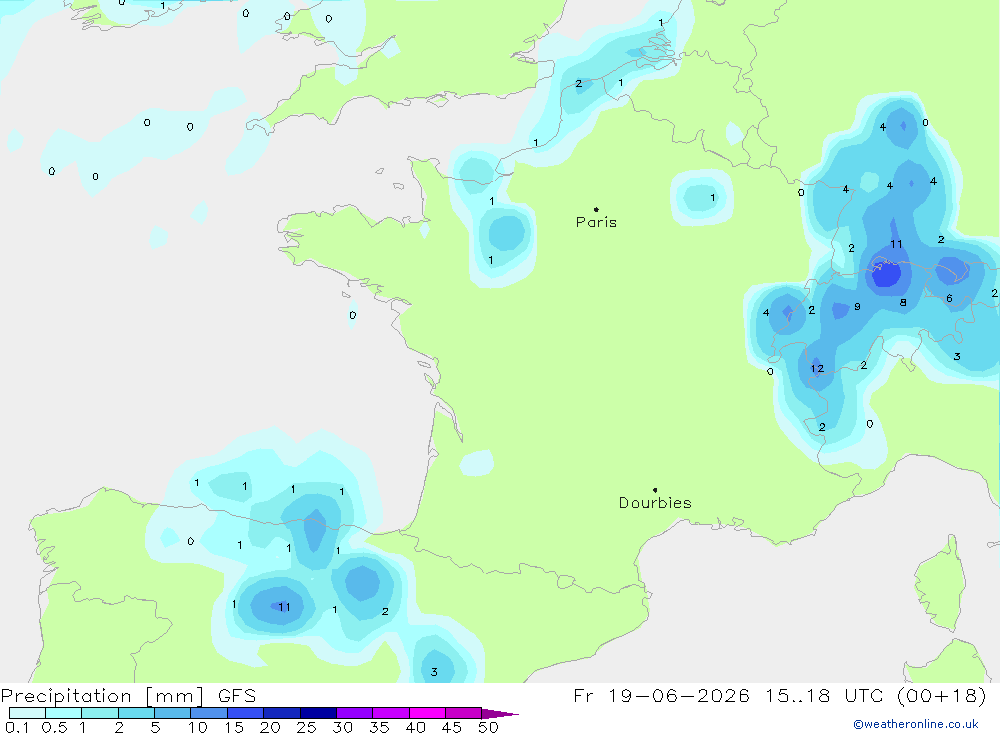
Task: Click the legend scale label "20"
Action: pyautogui.click(x=270, y=727)
